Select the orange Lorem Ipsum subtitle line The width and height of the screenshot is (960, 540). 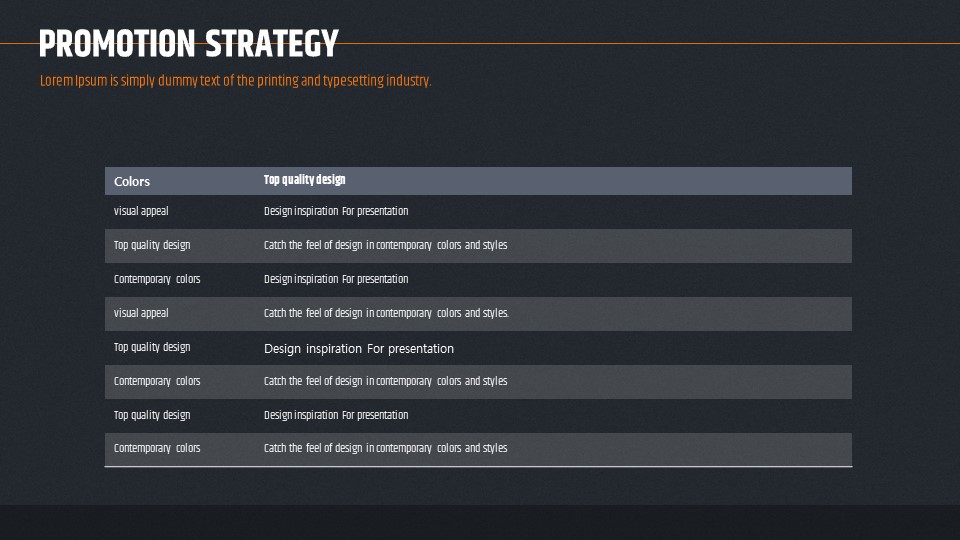click(236, 81)
